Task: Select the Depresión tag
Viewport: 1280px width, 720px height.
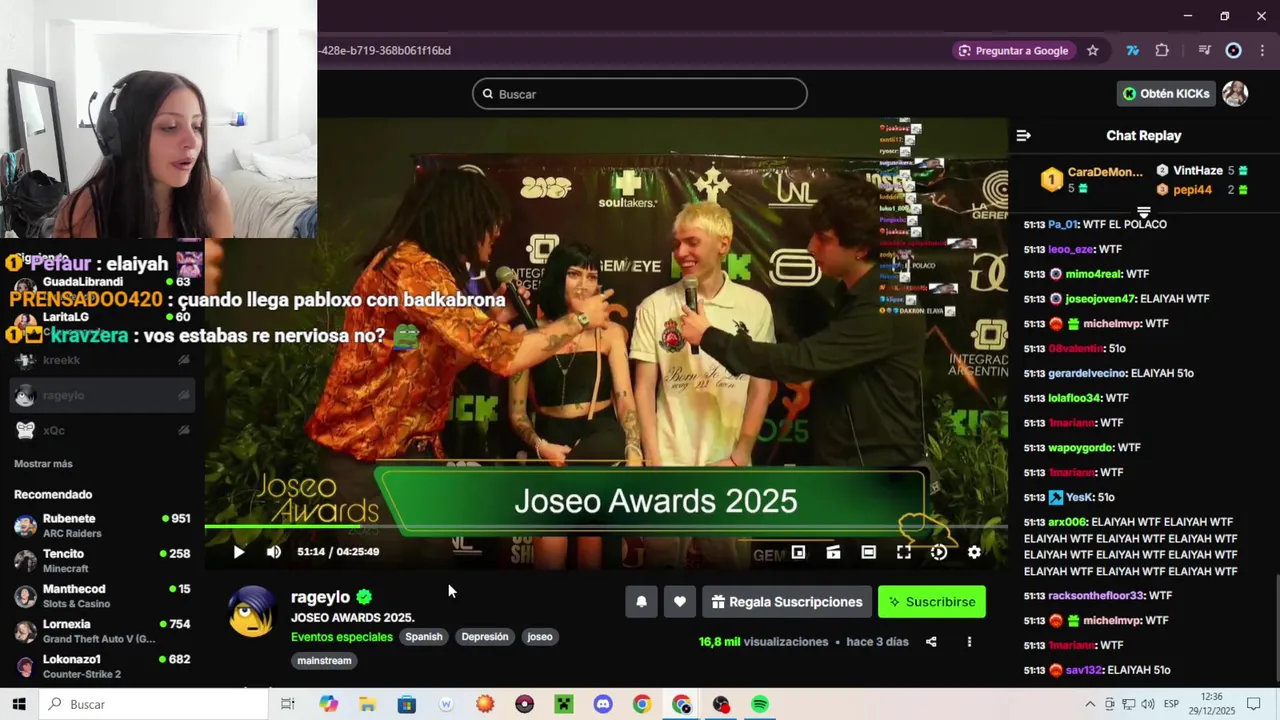Action: click(x=485, y=637)
